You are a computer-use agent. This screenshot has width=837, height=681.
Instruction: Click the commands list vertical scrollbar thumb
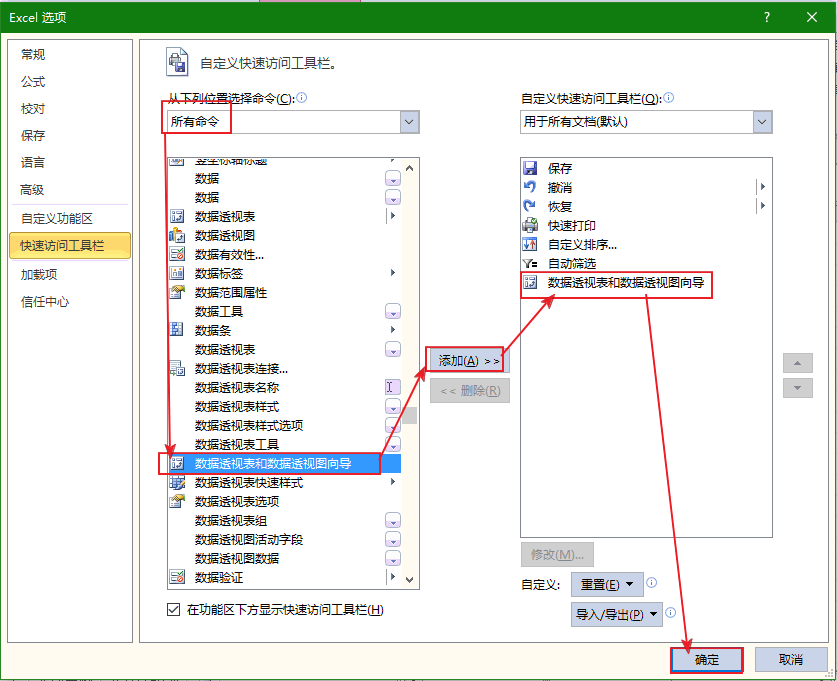(x=410, y=414)
